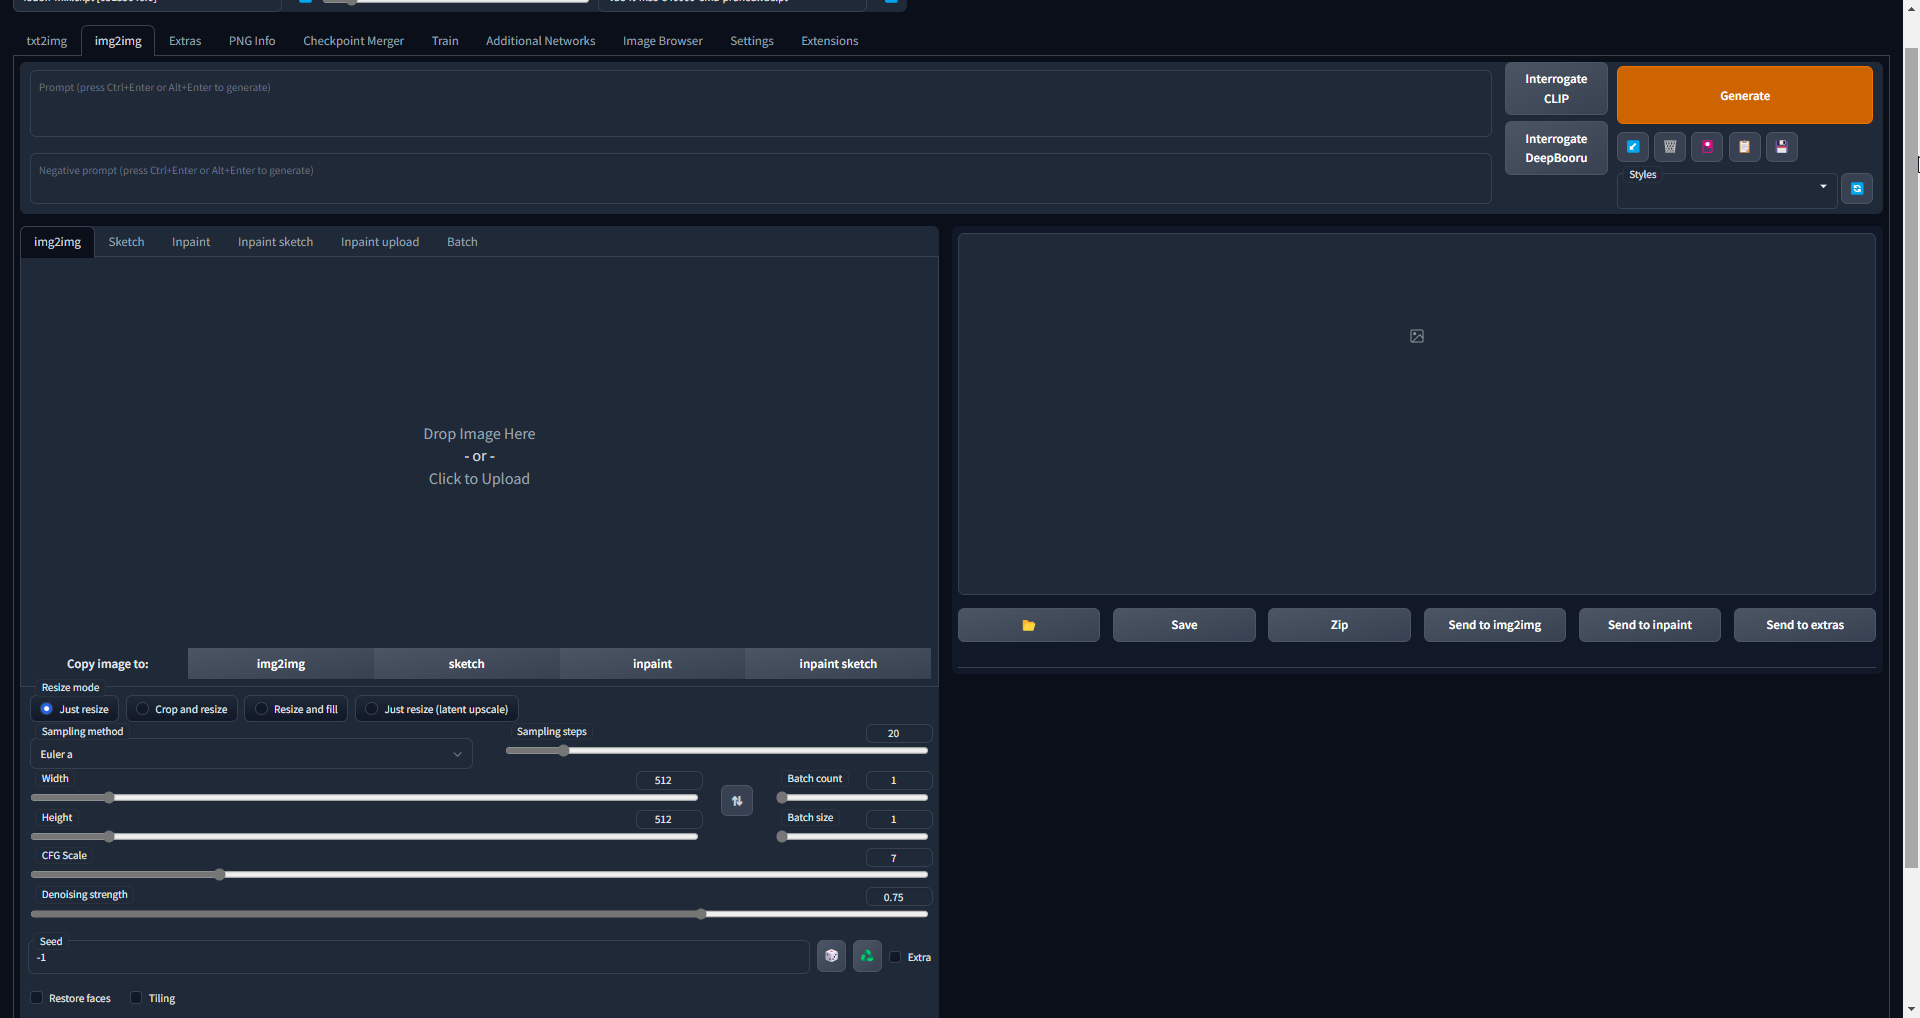The width and height of the screenshot is (1920, 1018).
Task: Click the Denoising strength slider handle
Action: 702,914
